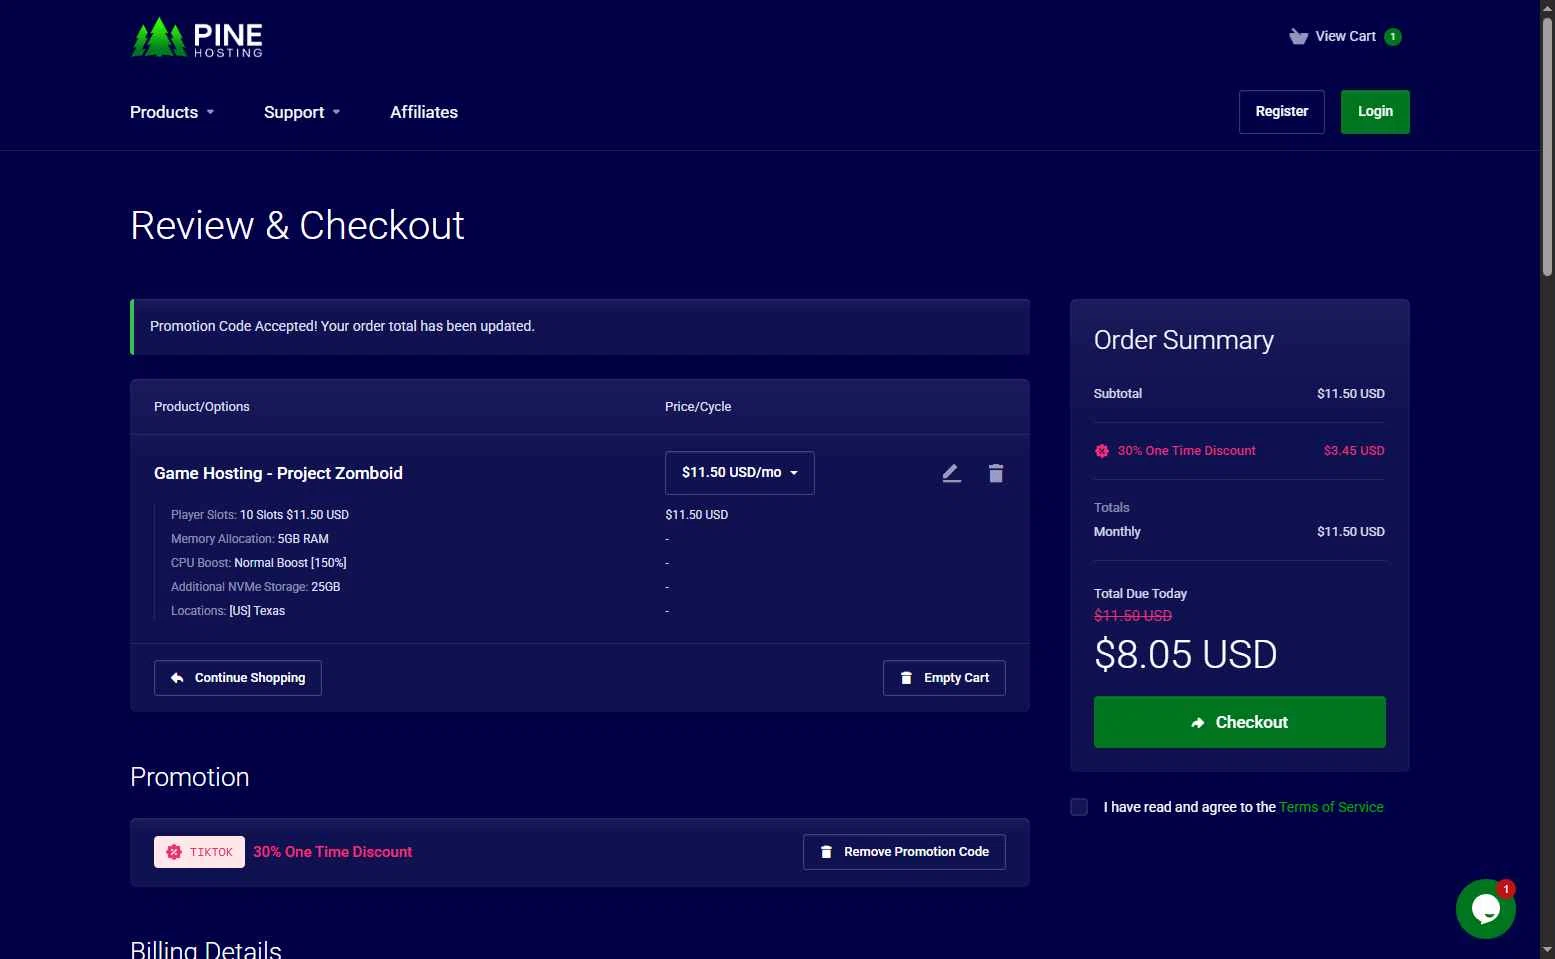Click the Subtotal "$11.50 USD" value

pos(1351,394)
